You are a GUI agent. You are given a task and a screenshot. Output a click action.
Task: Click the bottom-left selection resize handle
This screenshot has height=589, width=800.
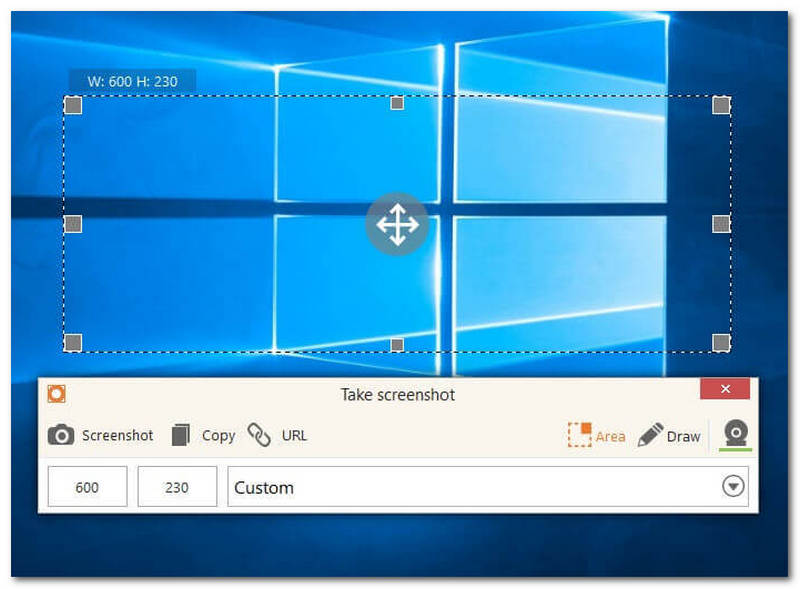pyautogui.click(x=73, y=343)
